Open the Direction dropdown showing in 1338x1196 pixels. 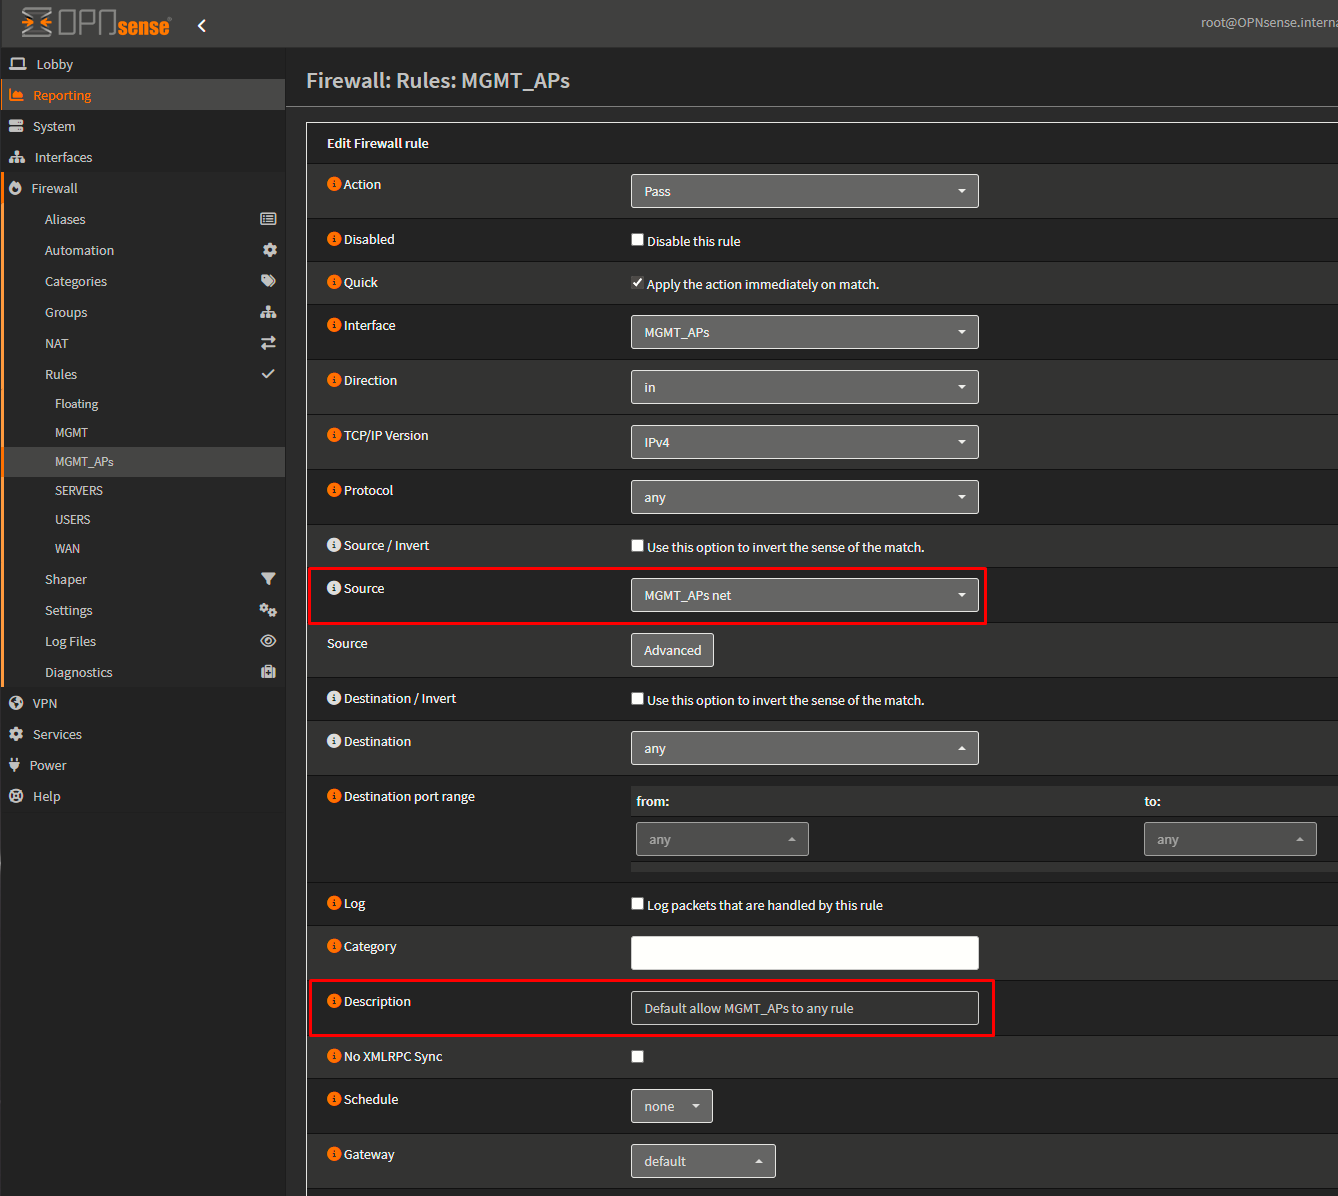point(804,387)
